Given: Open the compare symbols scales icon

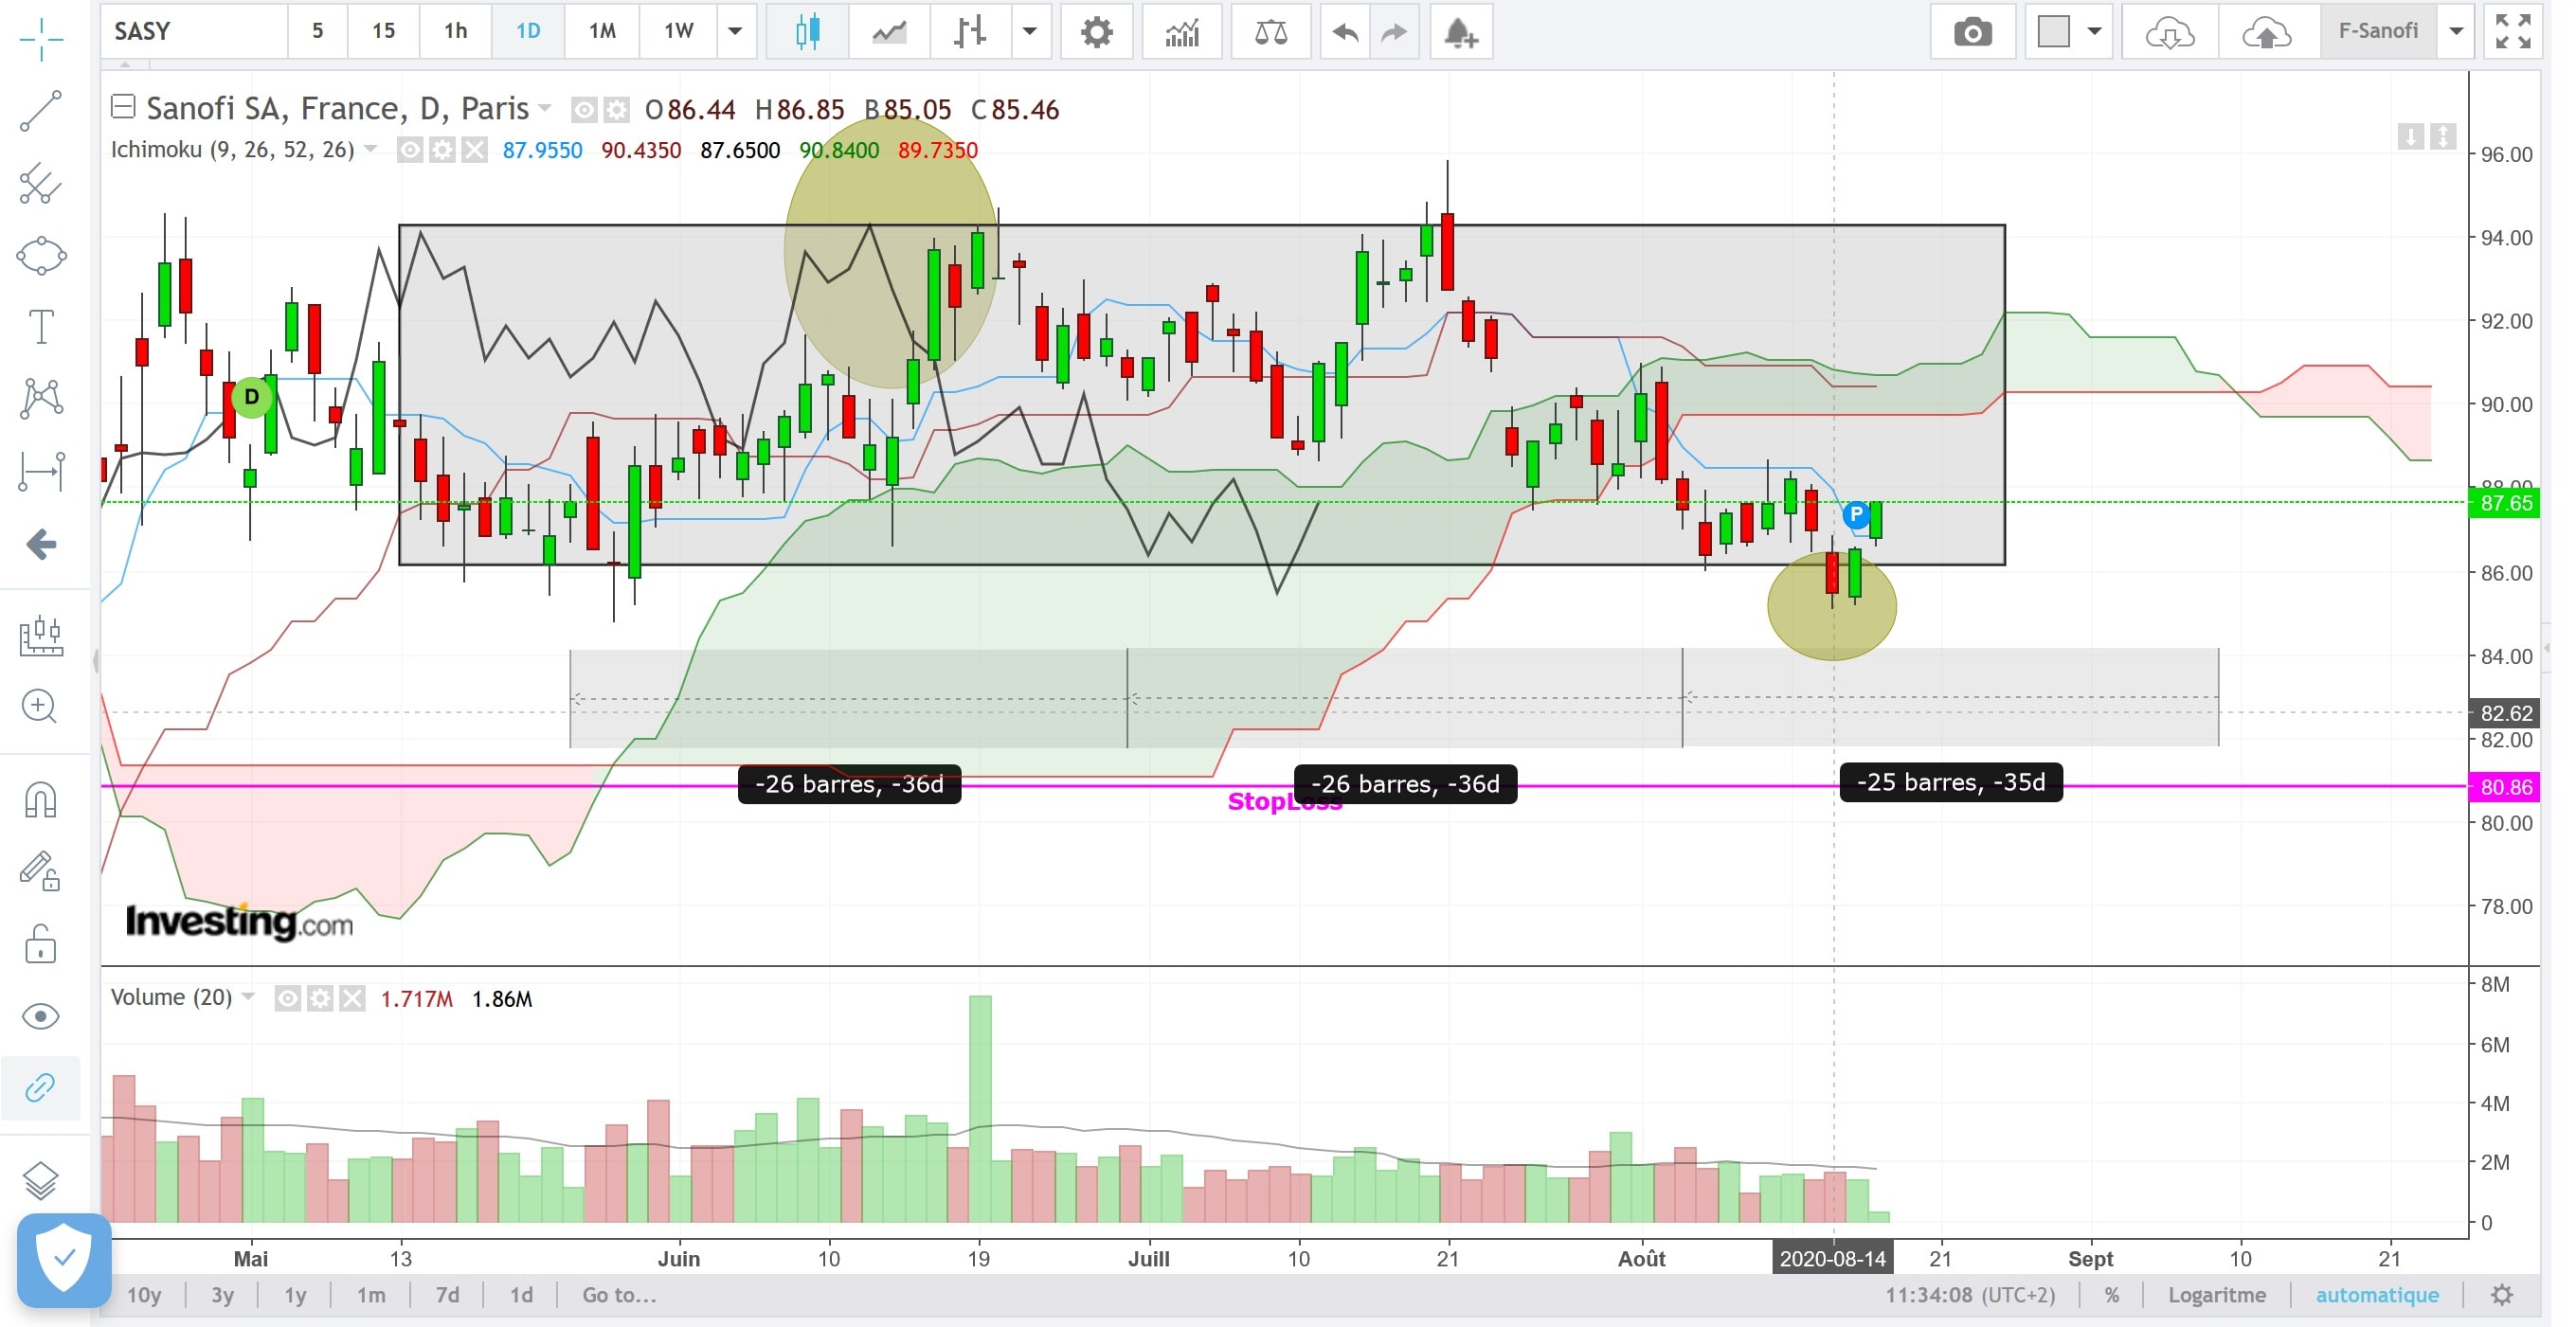Looking at the screenshot, I should tap(1271, 33).
